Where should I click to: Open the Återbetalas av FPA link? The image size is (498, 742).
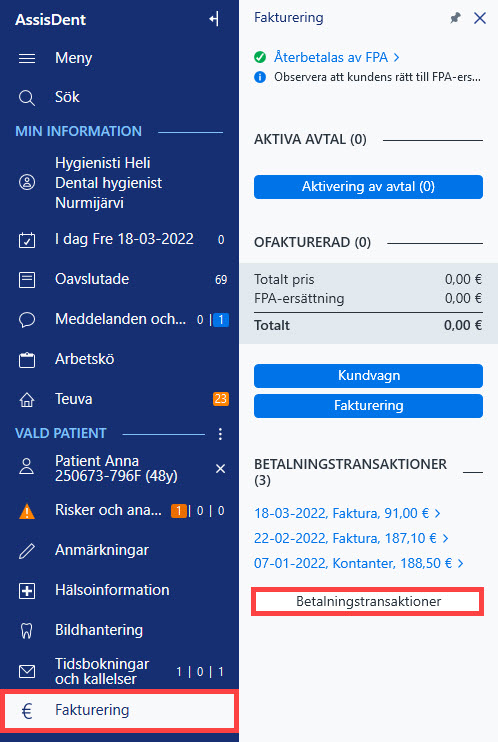click(x=337, y=57)
